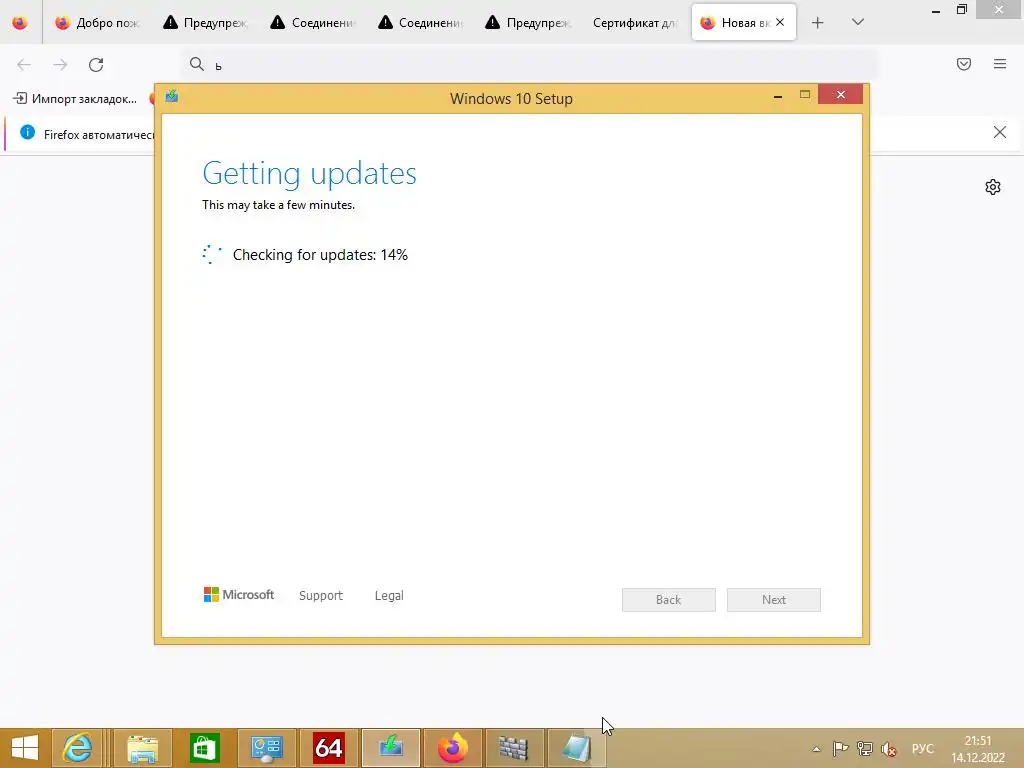Open the firewall brick-wall taskbar icon

[514, 748]
